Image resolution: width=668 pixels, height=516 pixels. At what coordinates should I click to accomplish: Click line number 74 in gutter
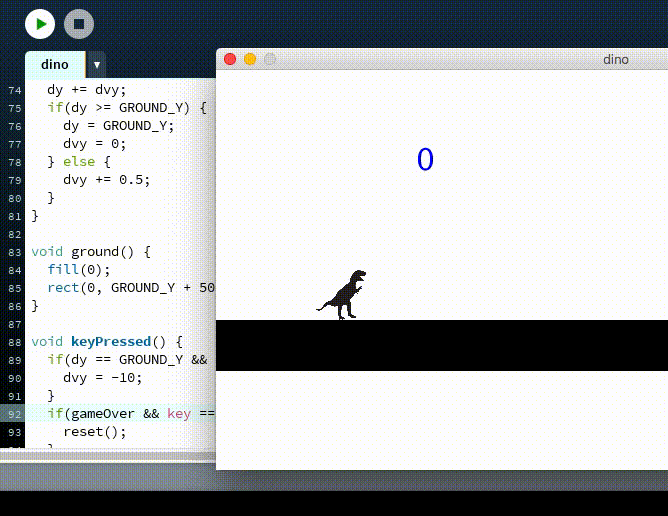point(14,90)
